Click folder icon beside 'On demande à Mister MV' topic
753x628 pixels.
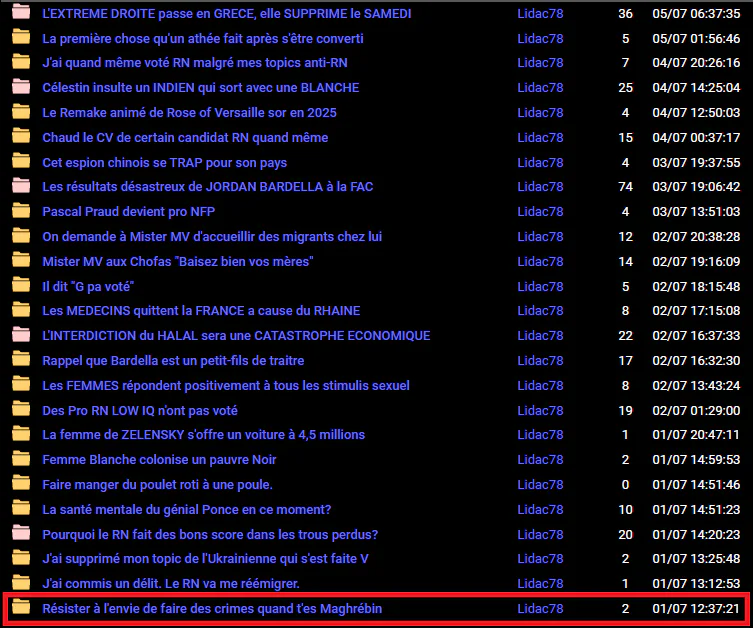point(21,235)
